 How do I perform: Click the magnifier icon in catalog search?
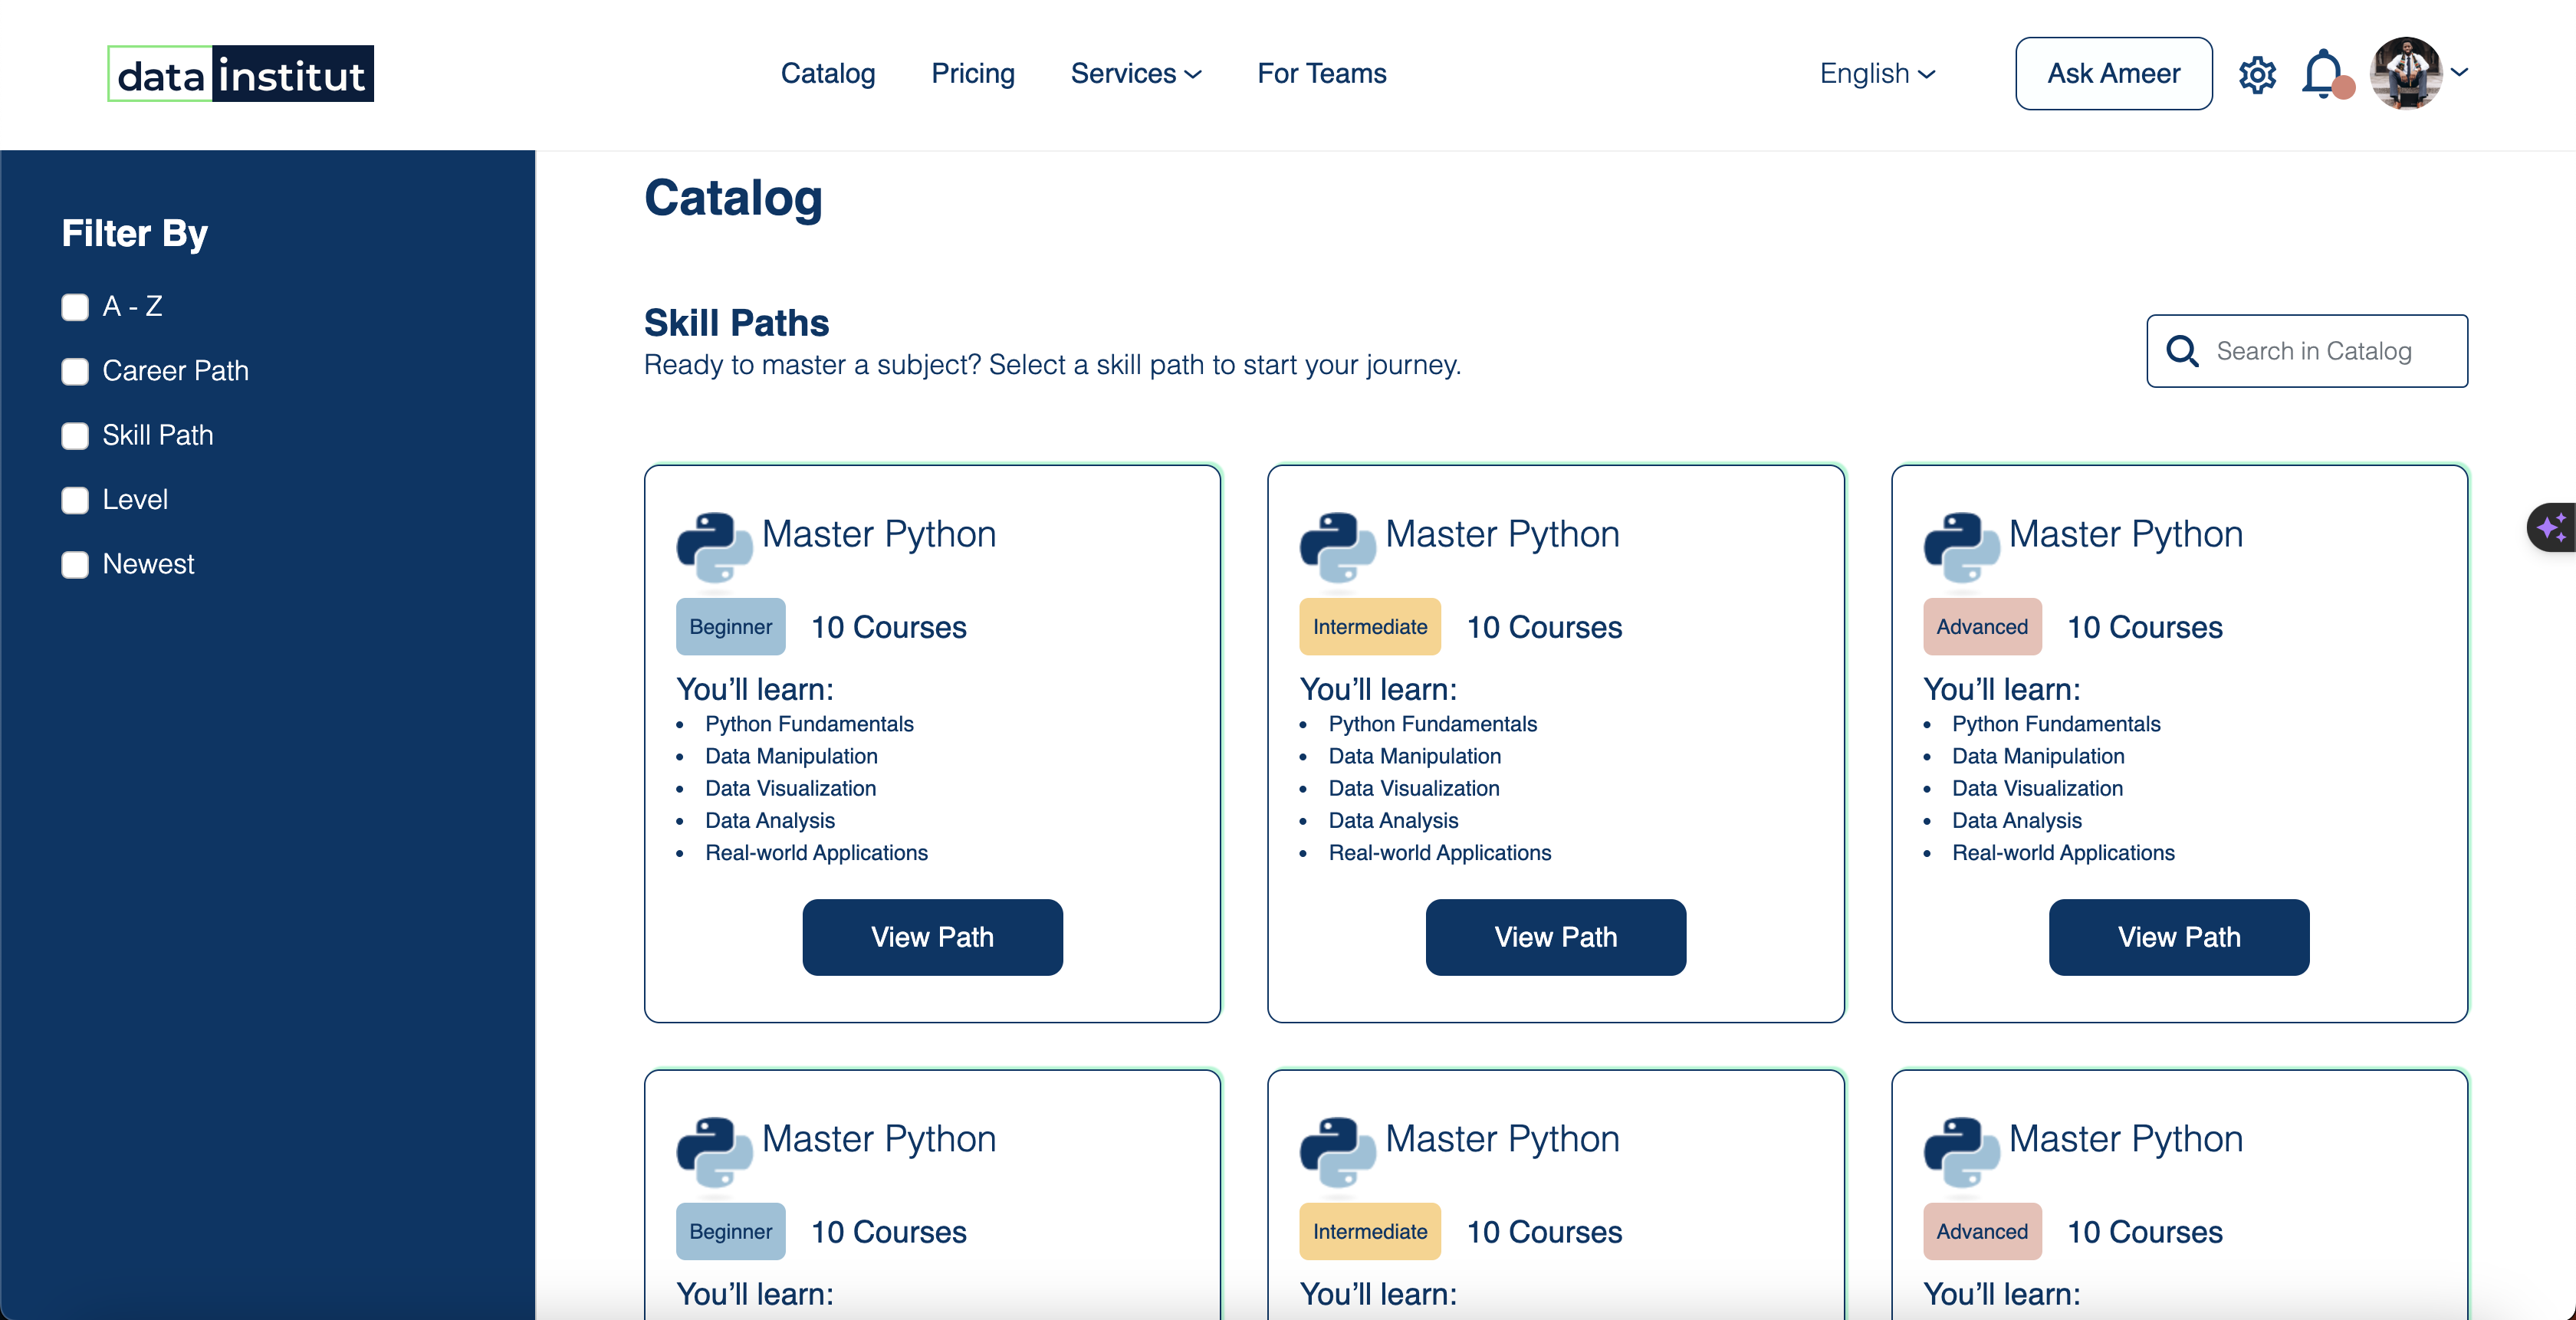[2182, 351]
